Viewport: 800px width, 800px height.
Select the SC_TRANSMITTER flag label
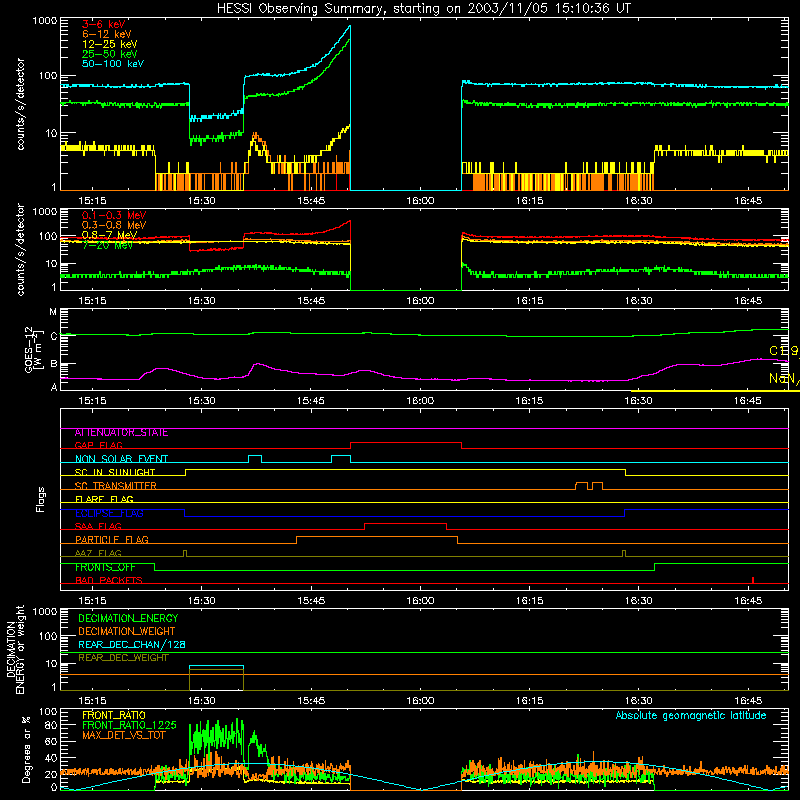[x=115, y=486]
